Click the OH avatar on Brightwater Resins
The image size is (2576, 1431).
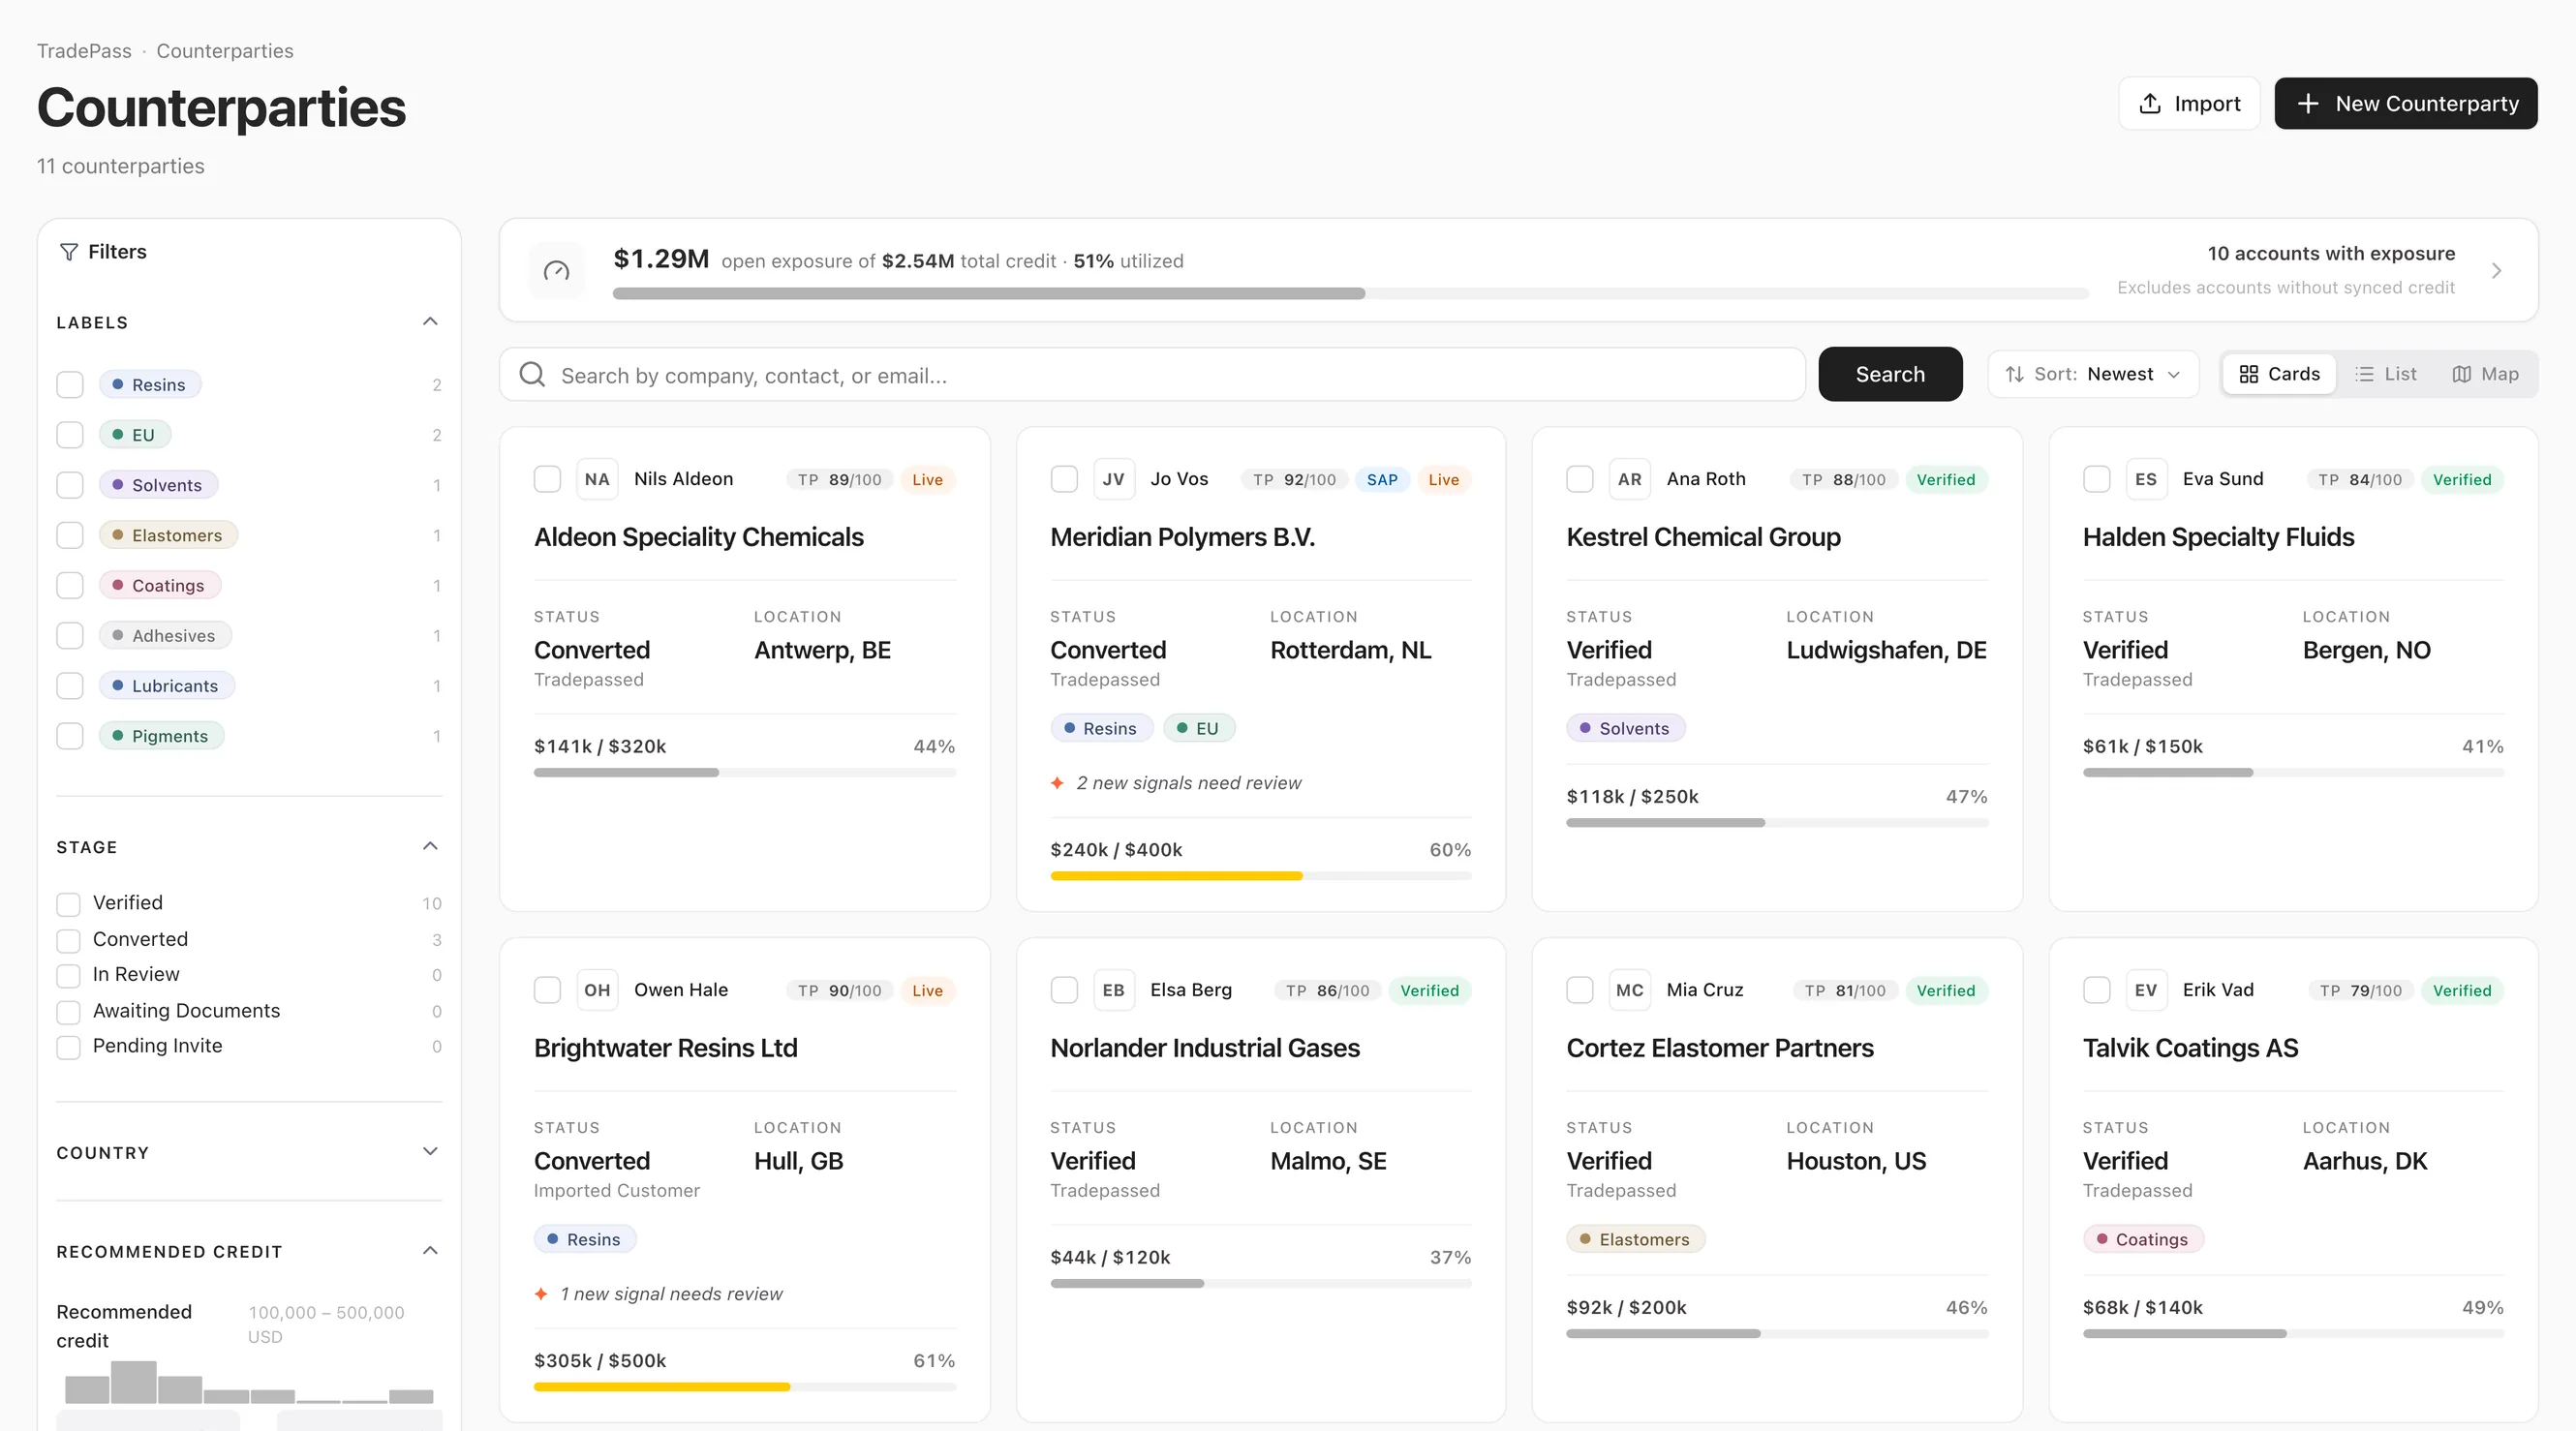coord(597,990)
